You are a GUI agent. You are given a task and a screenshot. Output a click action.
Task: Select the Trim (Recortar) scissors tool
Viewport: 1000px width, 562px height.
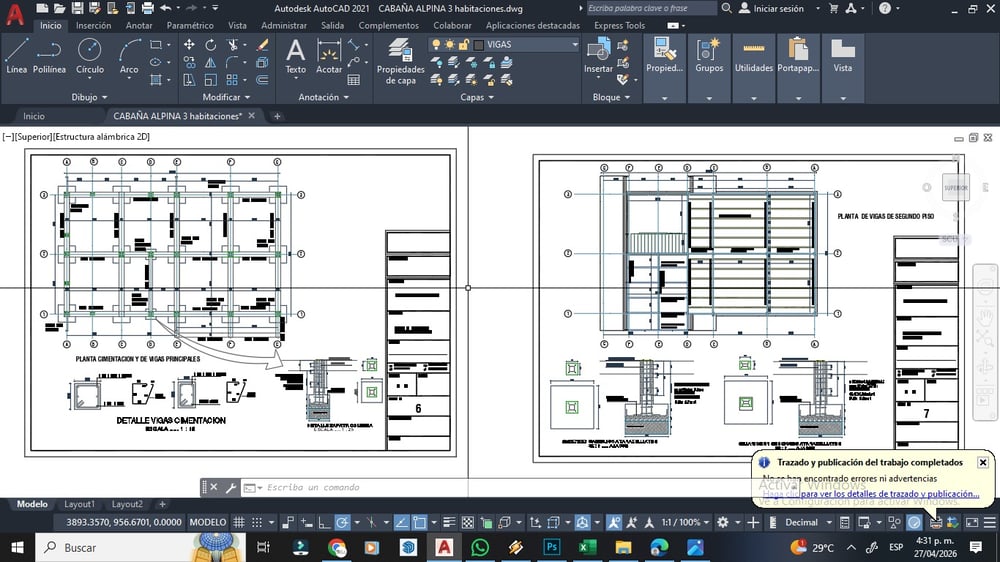232,45
